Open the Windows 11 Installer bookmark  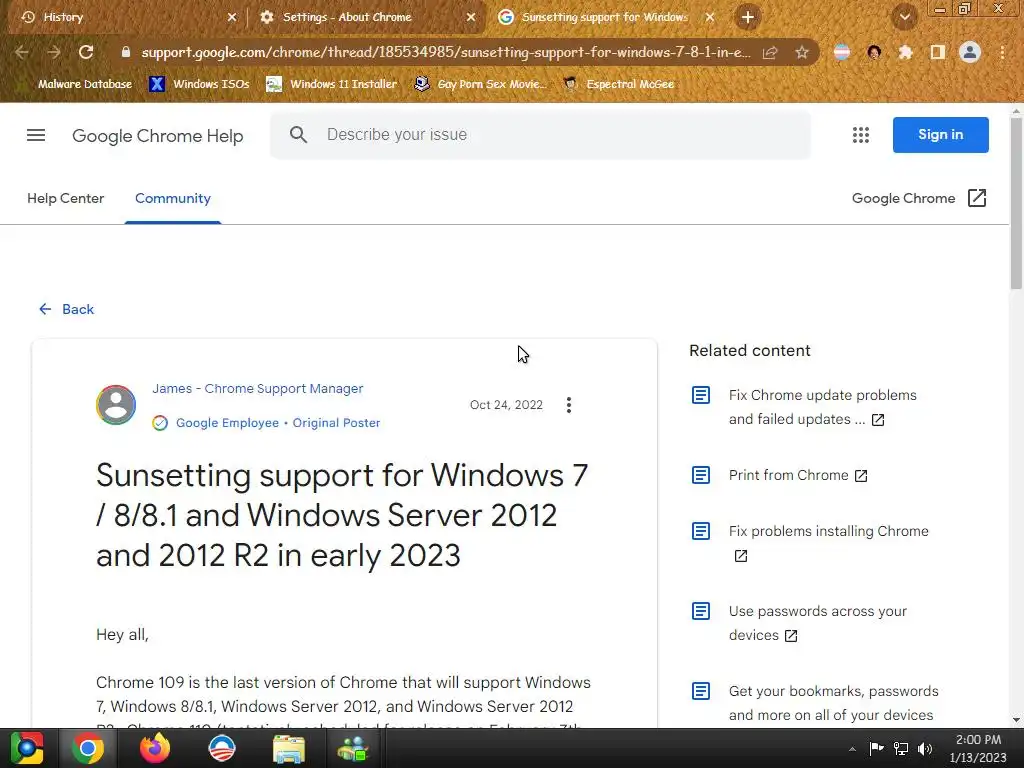(332, 84)
